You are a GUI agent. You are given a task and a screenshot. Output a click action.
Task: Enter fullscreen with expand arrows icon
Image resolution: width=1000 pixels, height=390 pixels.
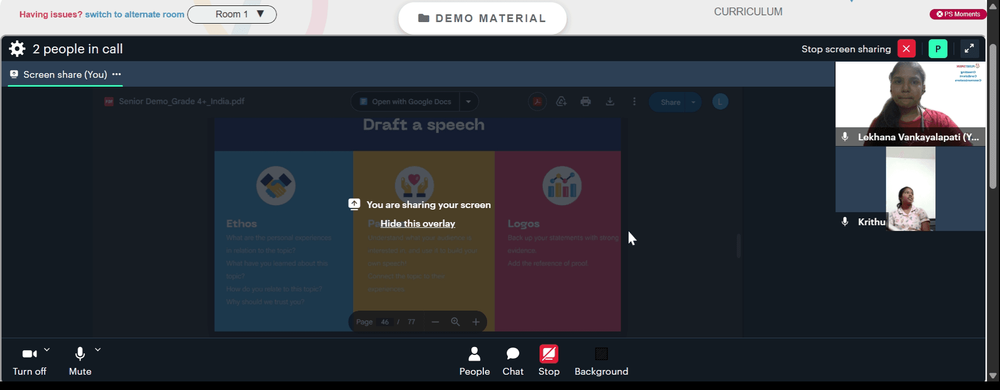(x=969, y=49)
